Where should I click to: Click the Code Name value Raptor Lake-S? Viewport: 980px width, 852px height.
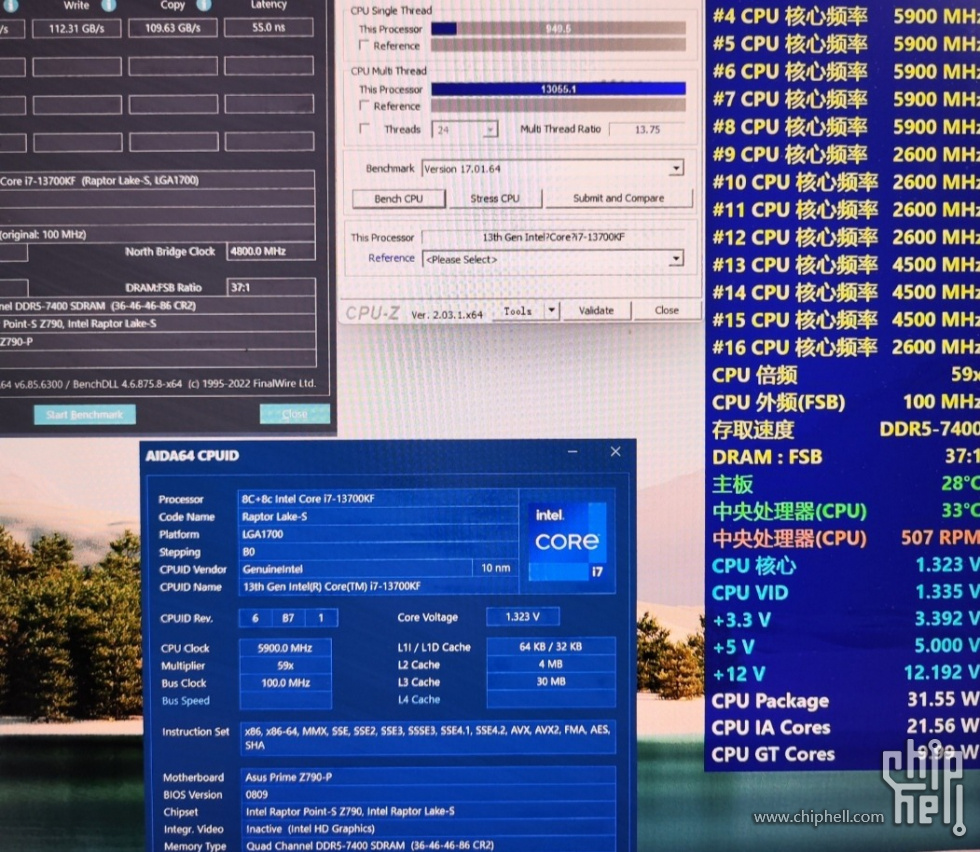coord(378,516)
